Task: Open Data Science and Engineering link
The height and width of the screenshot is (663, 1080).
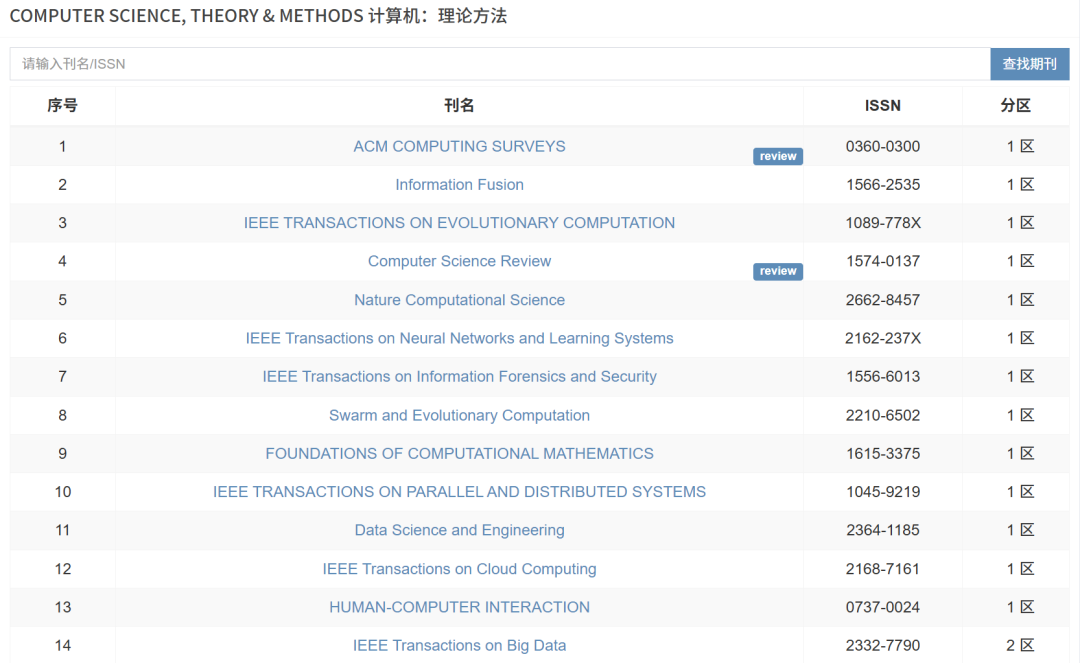Action: pos(459,530)
